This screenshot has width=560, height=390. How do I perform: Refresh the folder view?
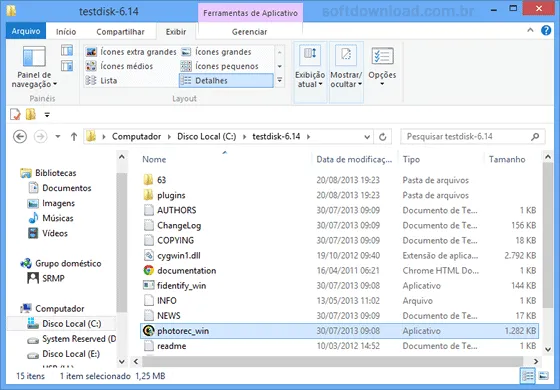click(x=382, y=136)
